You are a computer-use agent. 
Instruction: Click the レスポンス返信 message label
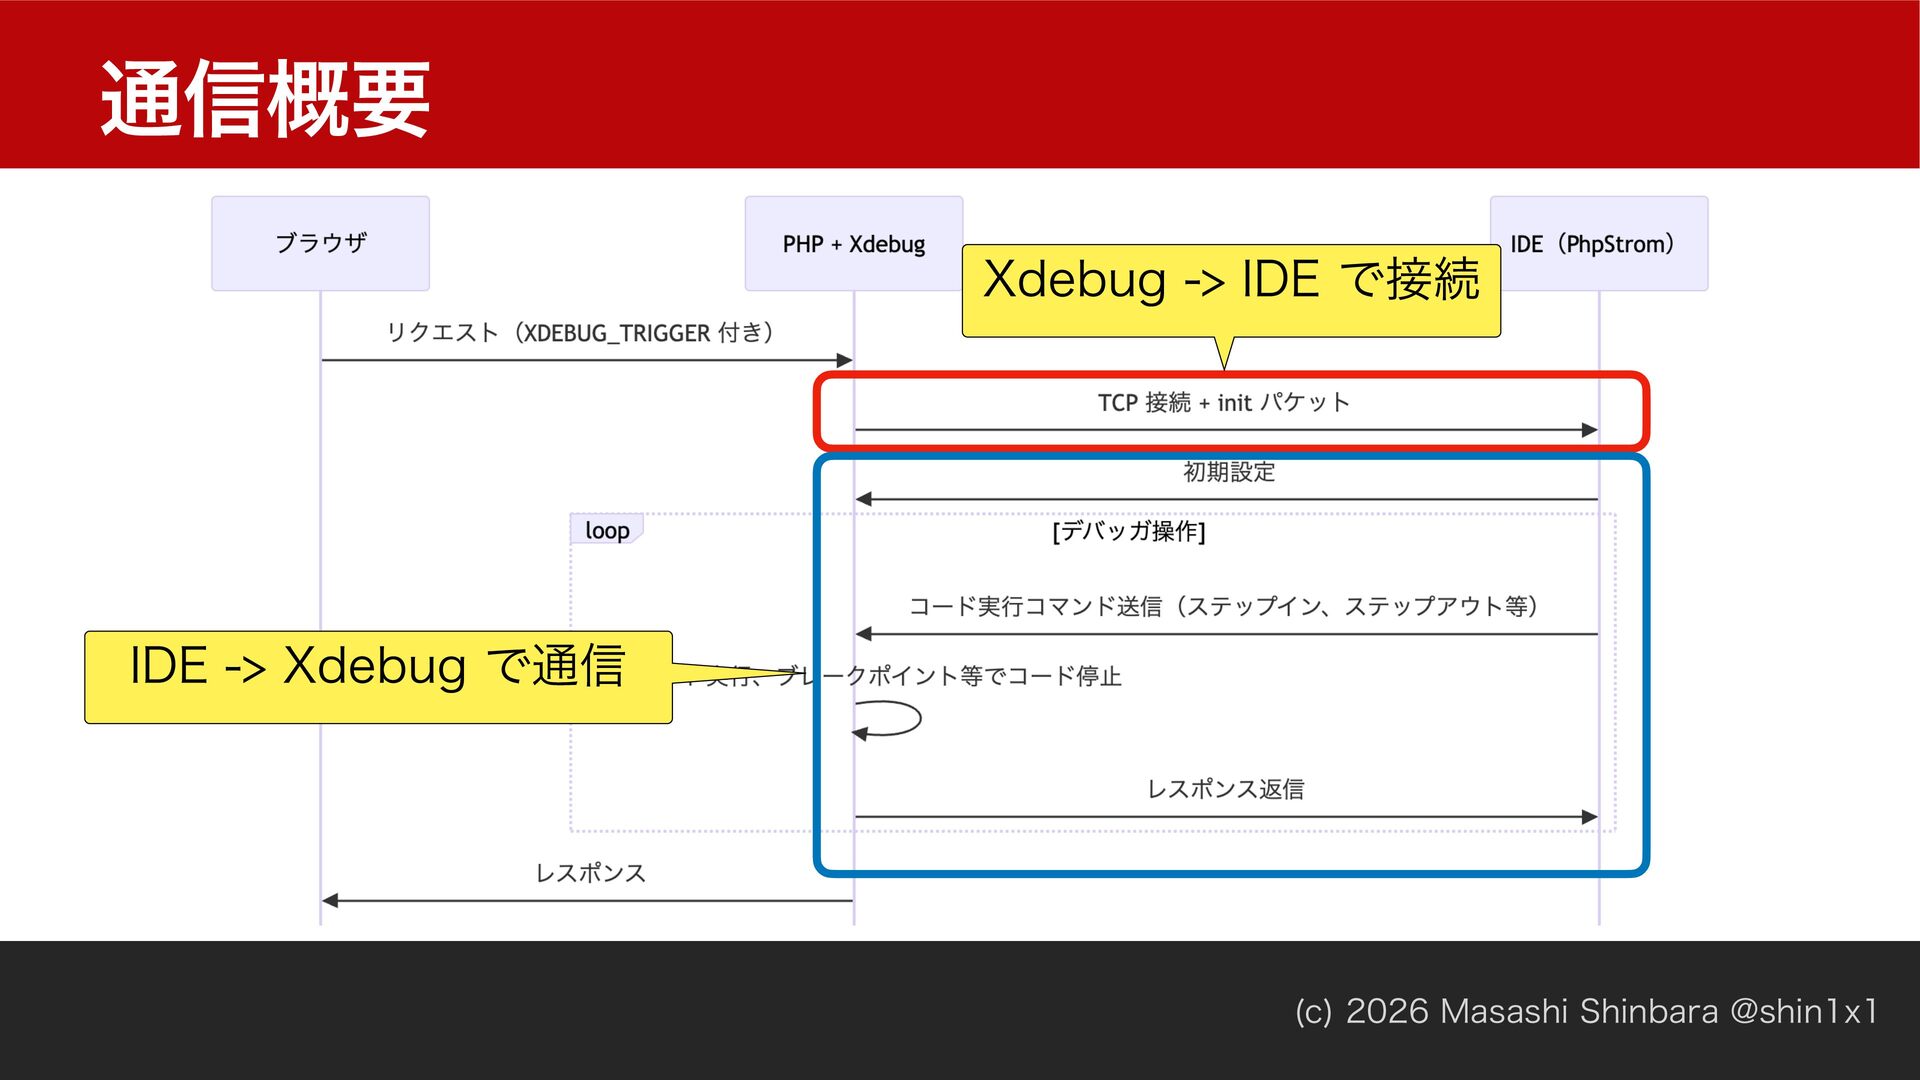1225,789
